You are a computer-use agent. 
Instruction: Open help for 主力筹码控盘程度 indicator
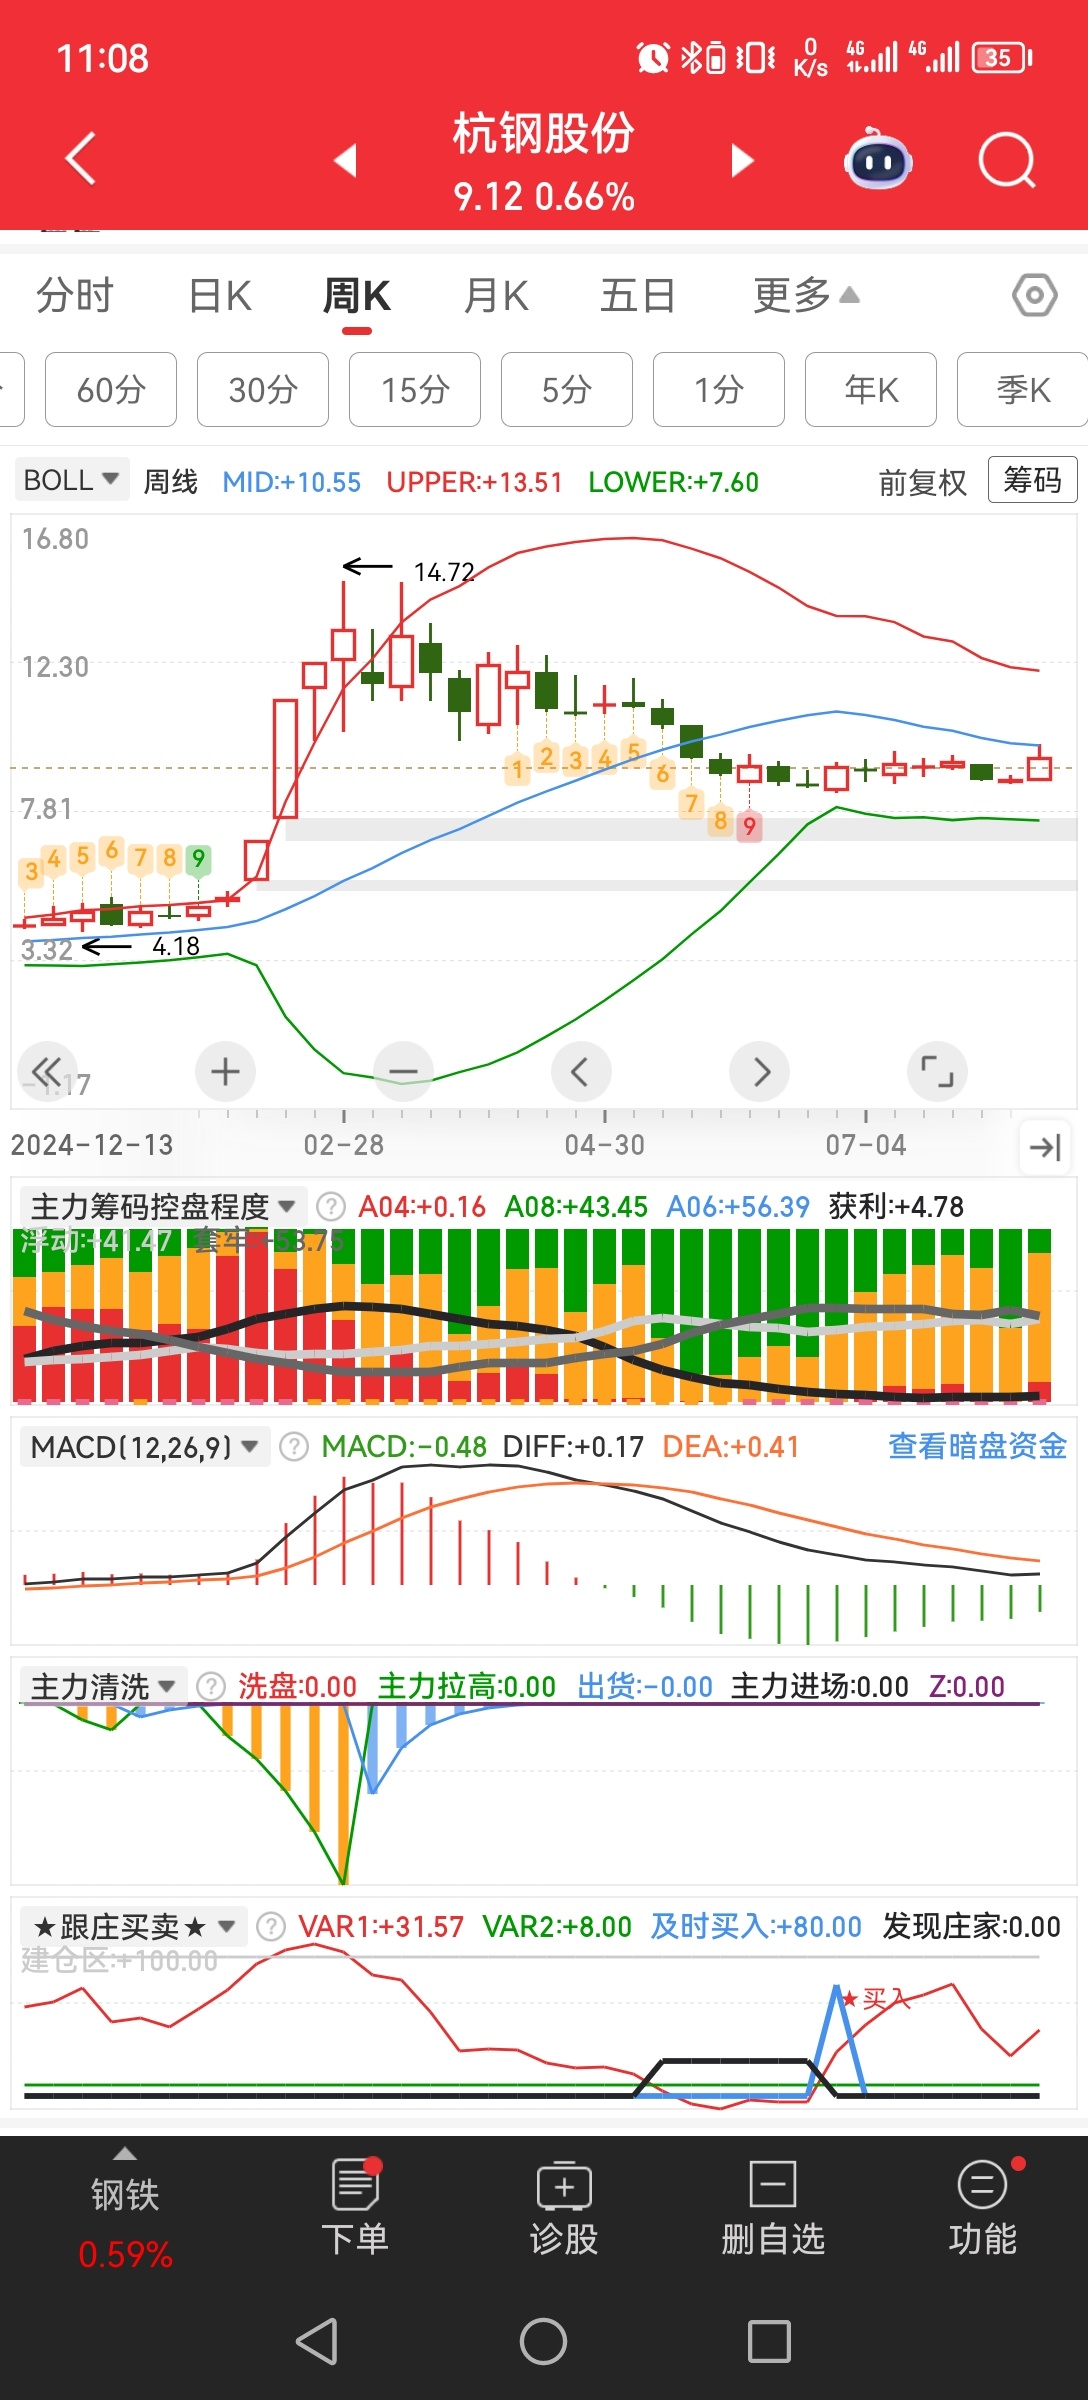pos(331,1207)
